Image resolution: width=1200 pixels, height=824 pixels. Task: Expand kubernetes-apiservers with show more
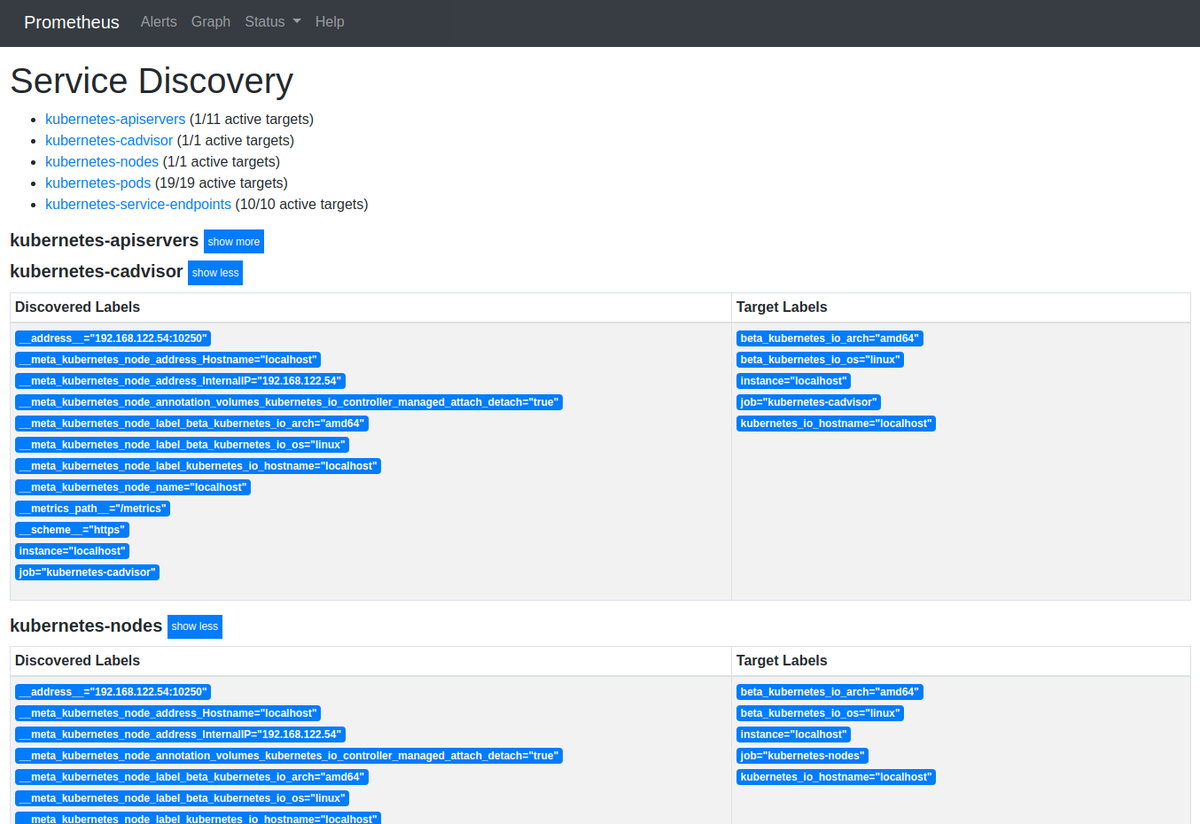pos(234,242)
